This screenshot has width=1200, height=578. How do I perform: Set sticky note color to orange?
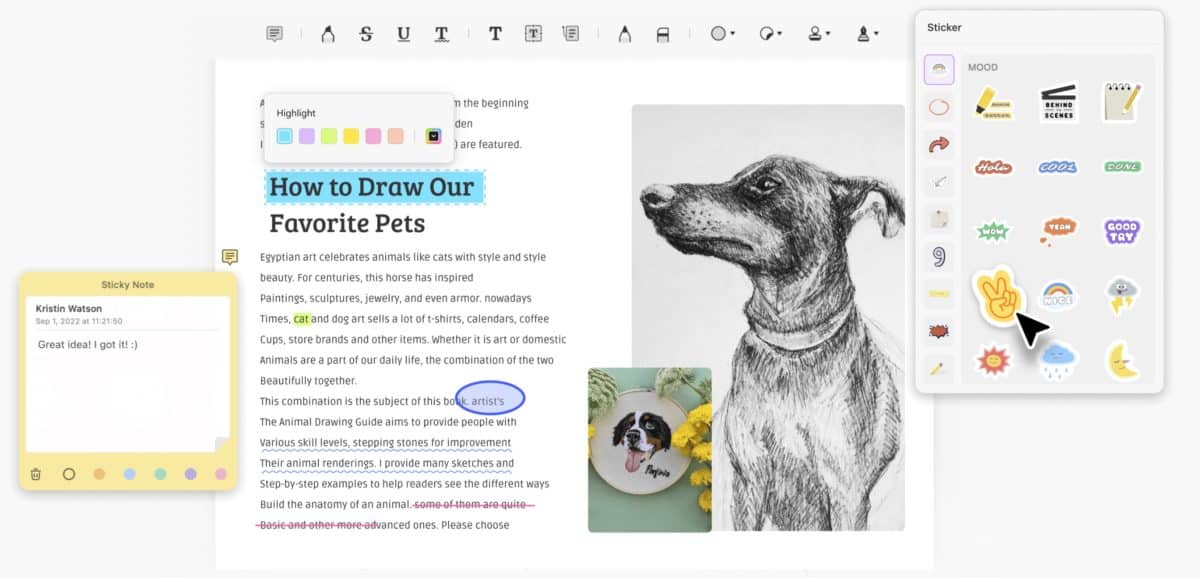pos(99,474)
